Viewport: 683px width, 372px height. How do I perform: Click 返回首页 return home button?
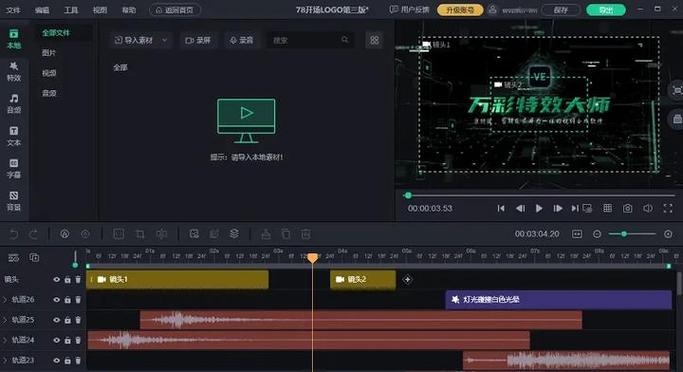point(175,10)
